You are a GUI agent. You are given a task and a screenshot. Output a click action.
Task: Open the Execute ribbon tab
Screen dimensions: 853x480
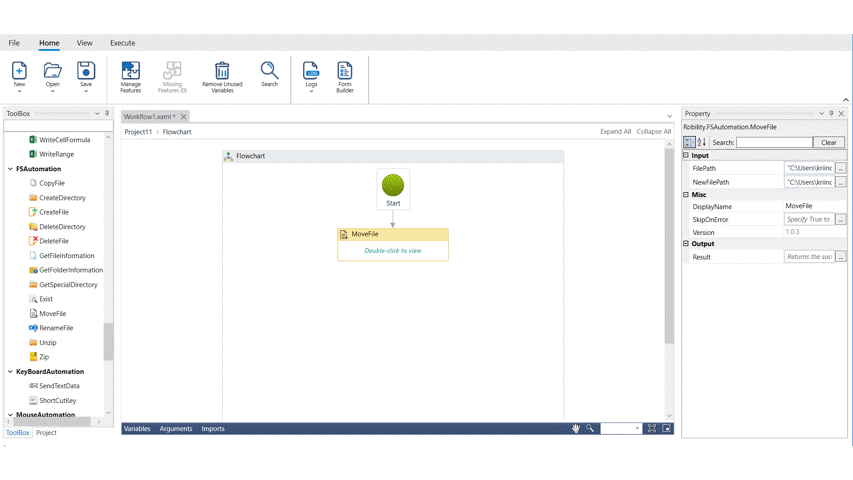[122, 43]
